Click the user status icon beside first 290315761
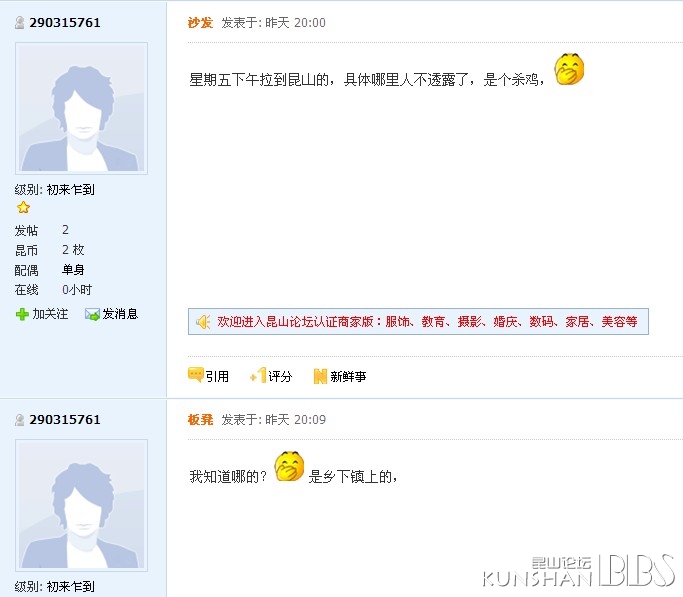 pyautogui.click(x=20, y=23)
